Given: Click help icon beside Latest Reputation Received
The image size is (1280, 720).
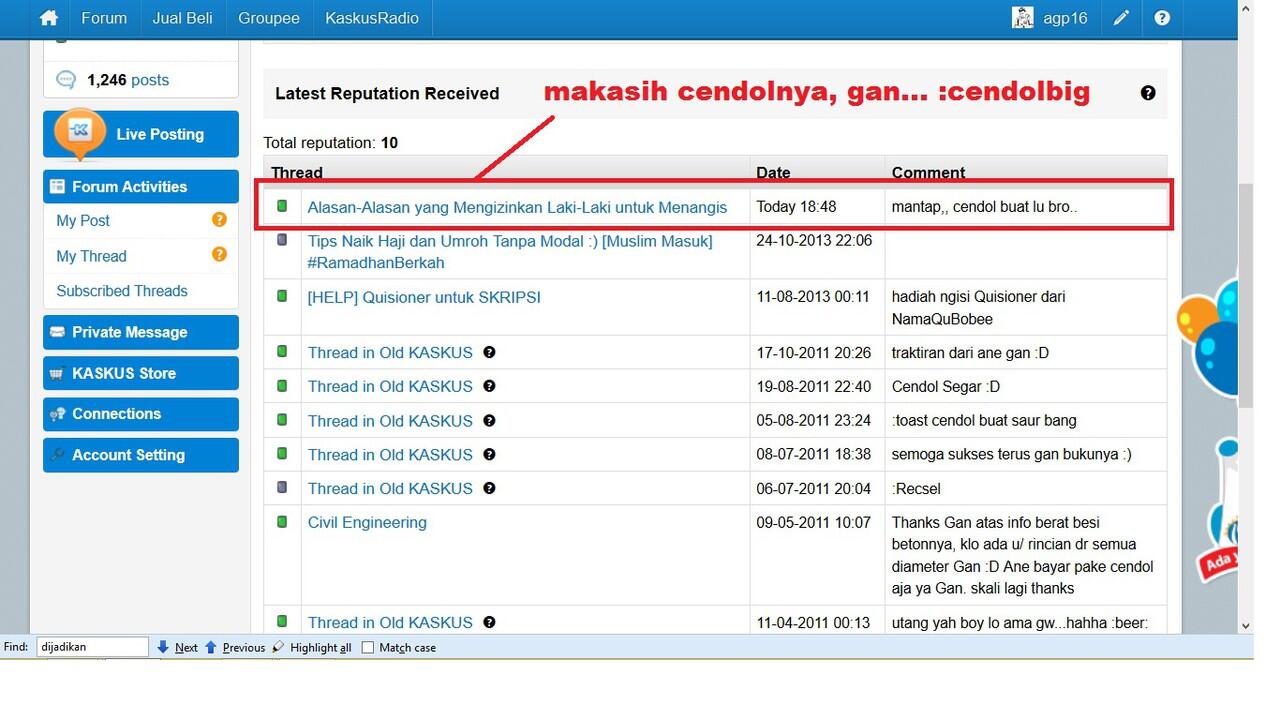Looking at the screenshot, I should pos(1148,93).
